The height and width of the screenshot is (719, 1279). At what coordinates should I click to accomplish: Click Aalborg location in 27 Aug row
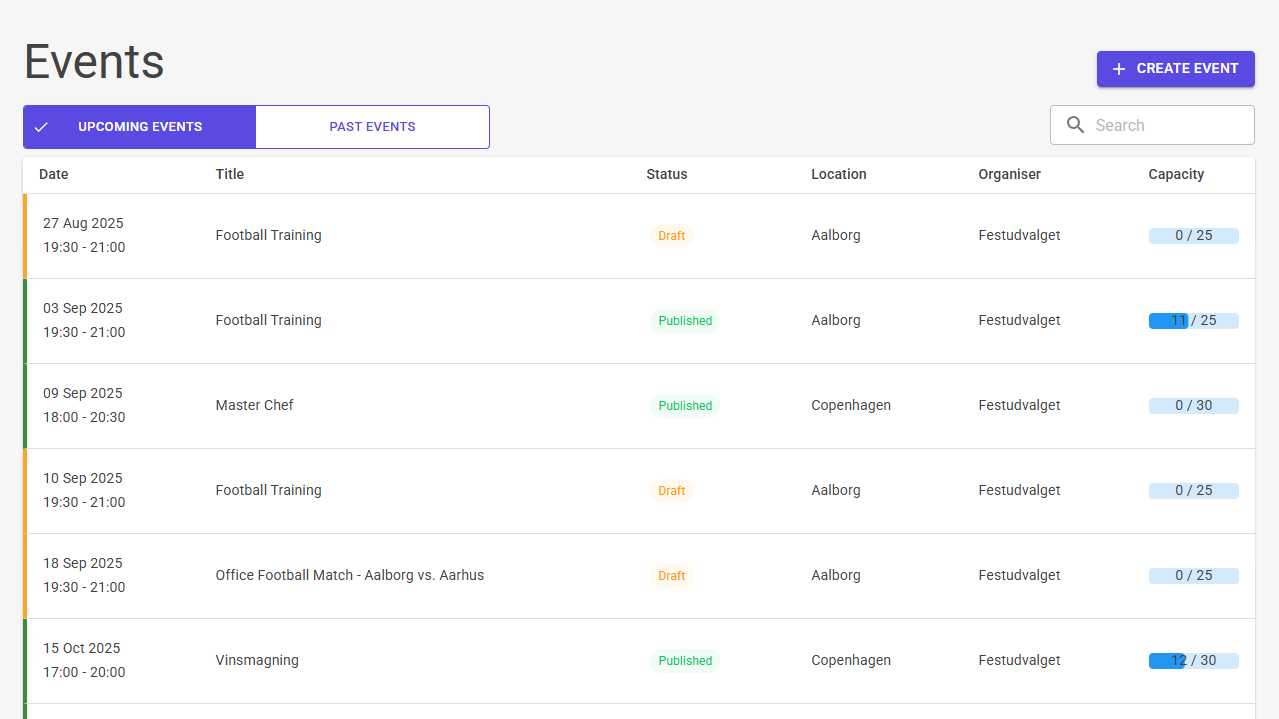tap(836, 236)
